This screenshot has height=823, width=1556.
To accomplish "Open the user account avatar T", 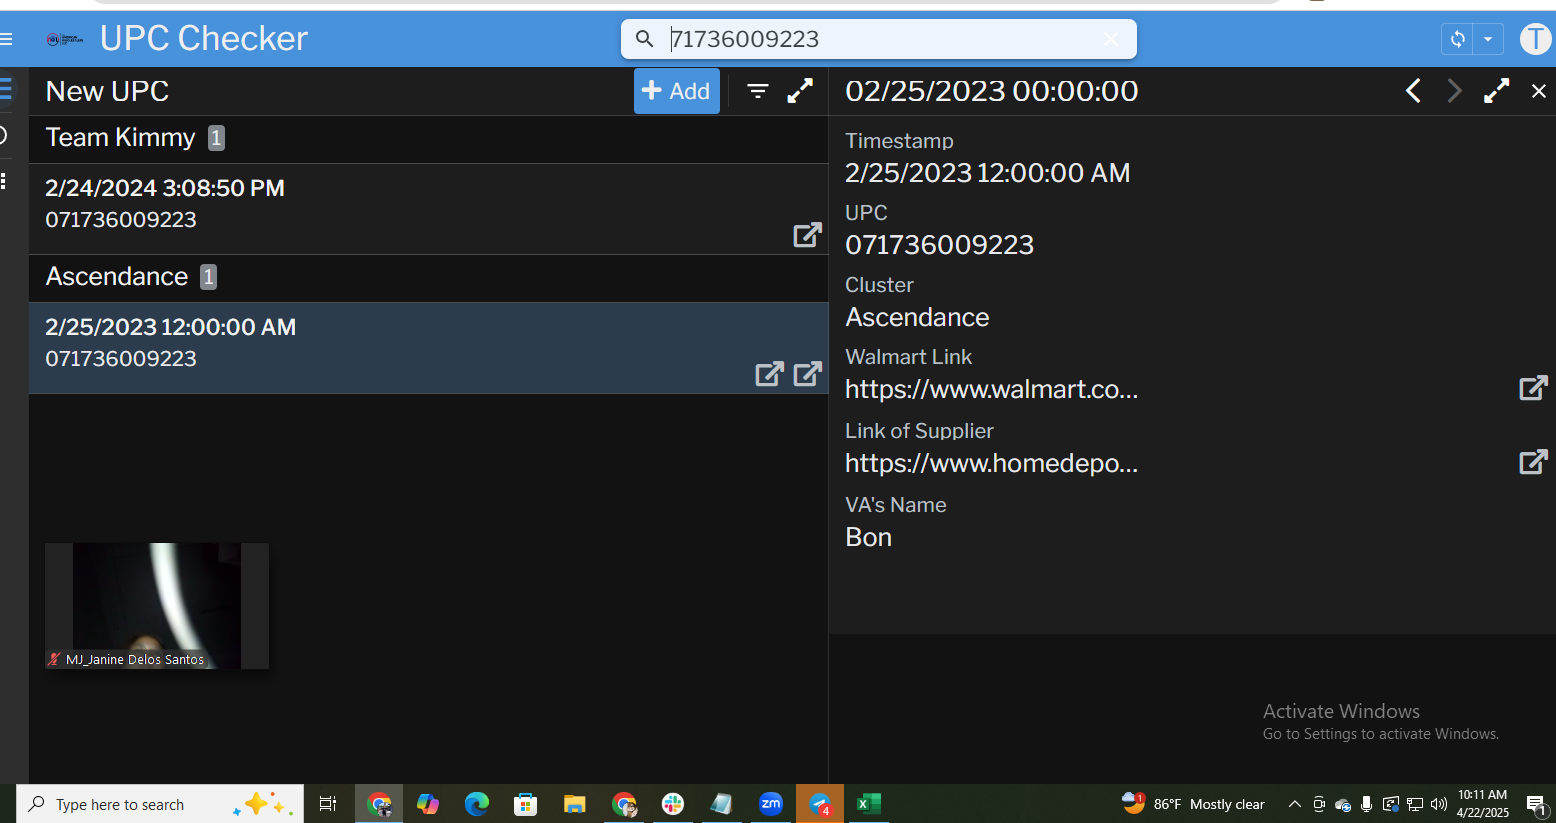I will click(1534, 39).
